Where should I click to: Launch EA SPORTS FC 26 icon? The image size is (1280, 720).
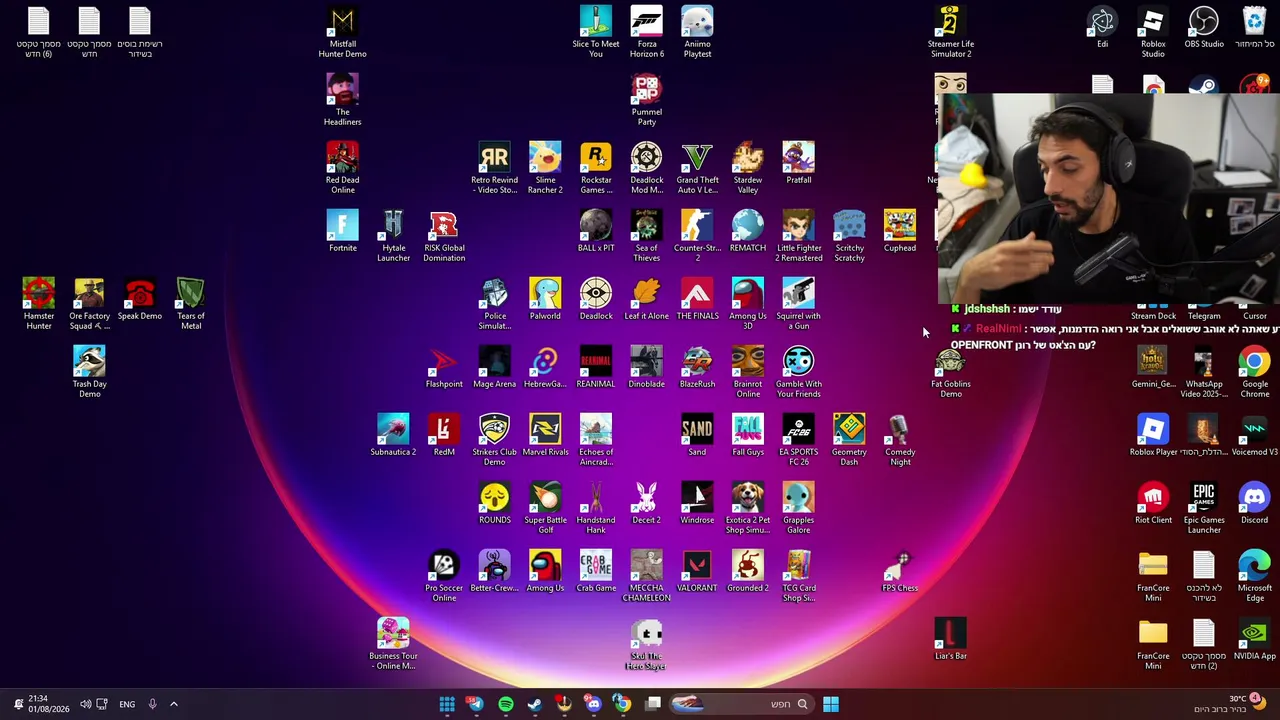(798, 440)
